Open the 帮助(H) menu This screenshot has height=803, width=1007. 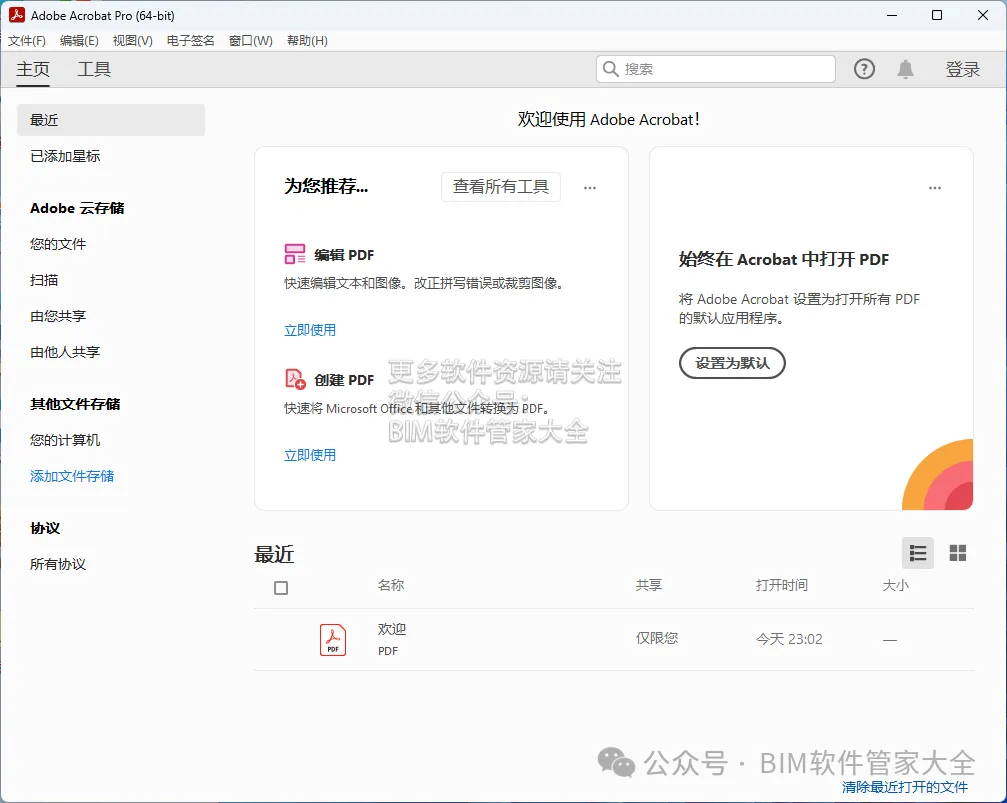pyautogui.click(x=307, y=40)
